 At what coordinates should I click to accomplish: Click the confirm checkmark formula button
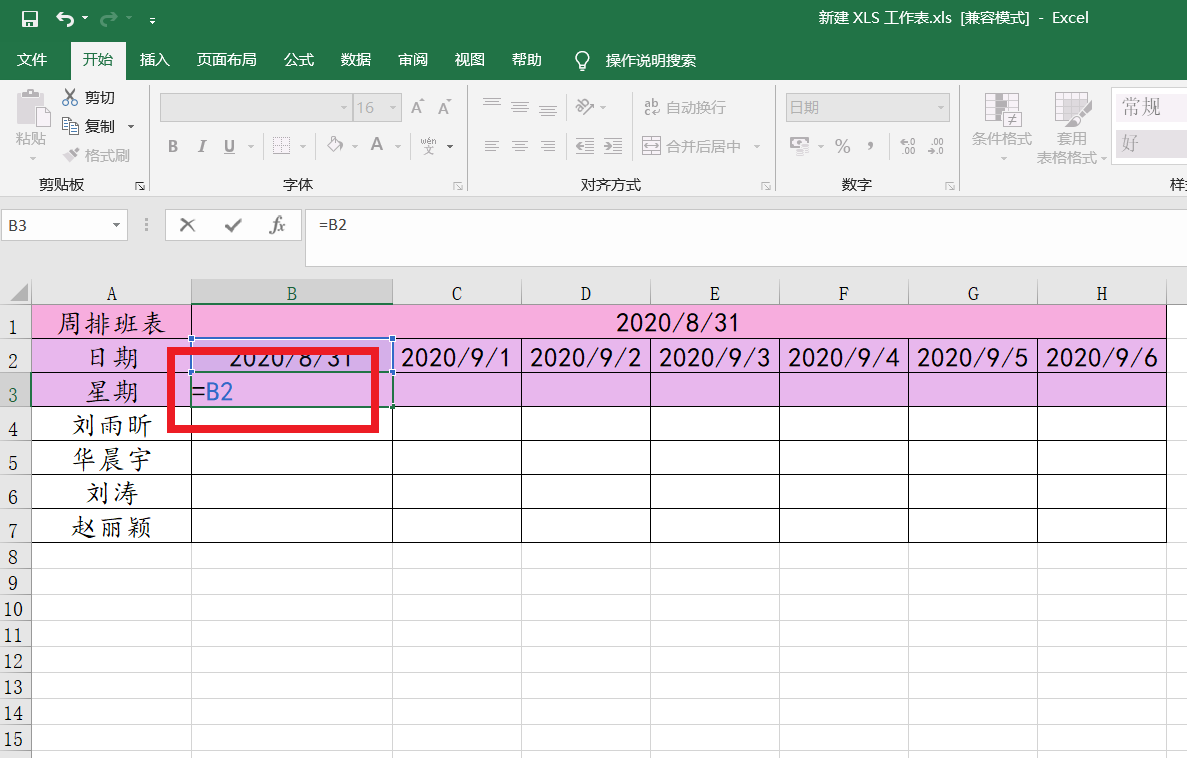[x=233, y=225]
